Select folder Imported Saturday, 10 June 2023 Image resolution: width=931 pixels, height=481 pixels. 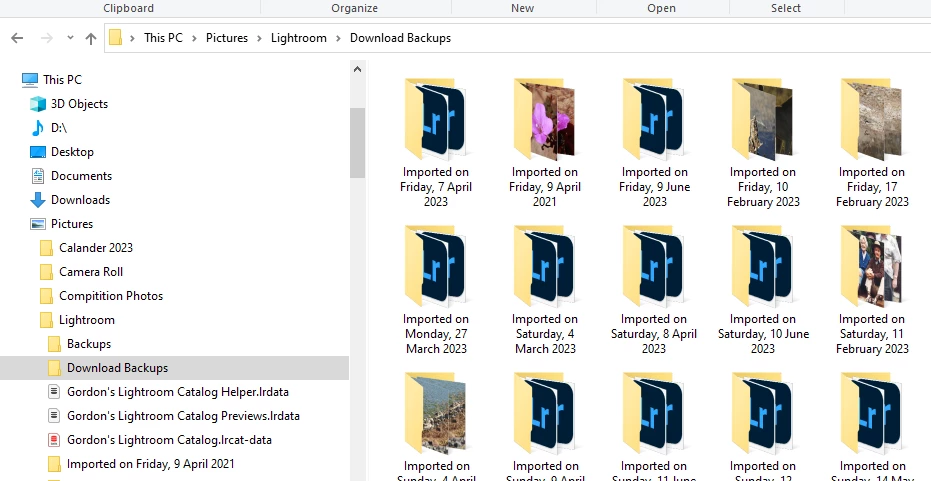[x=763, y=290]
